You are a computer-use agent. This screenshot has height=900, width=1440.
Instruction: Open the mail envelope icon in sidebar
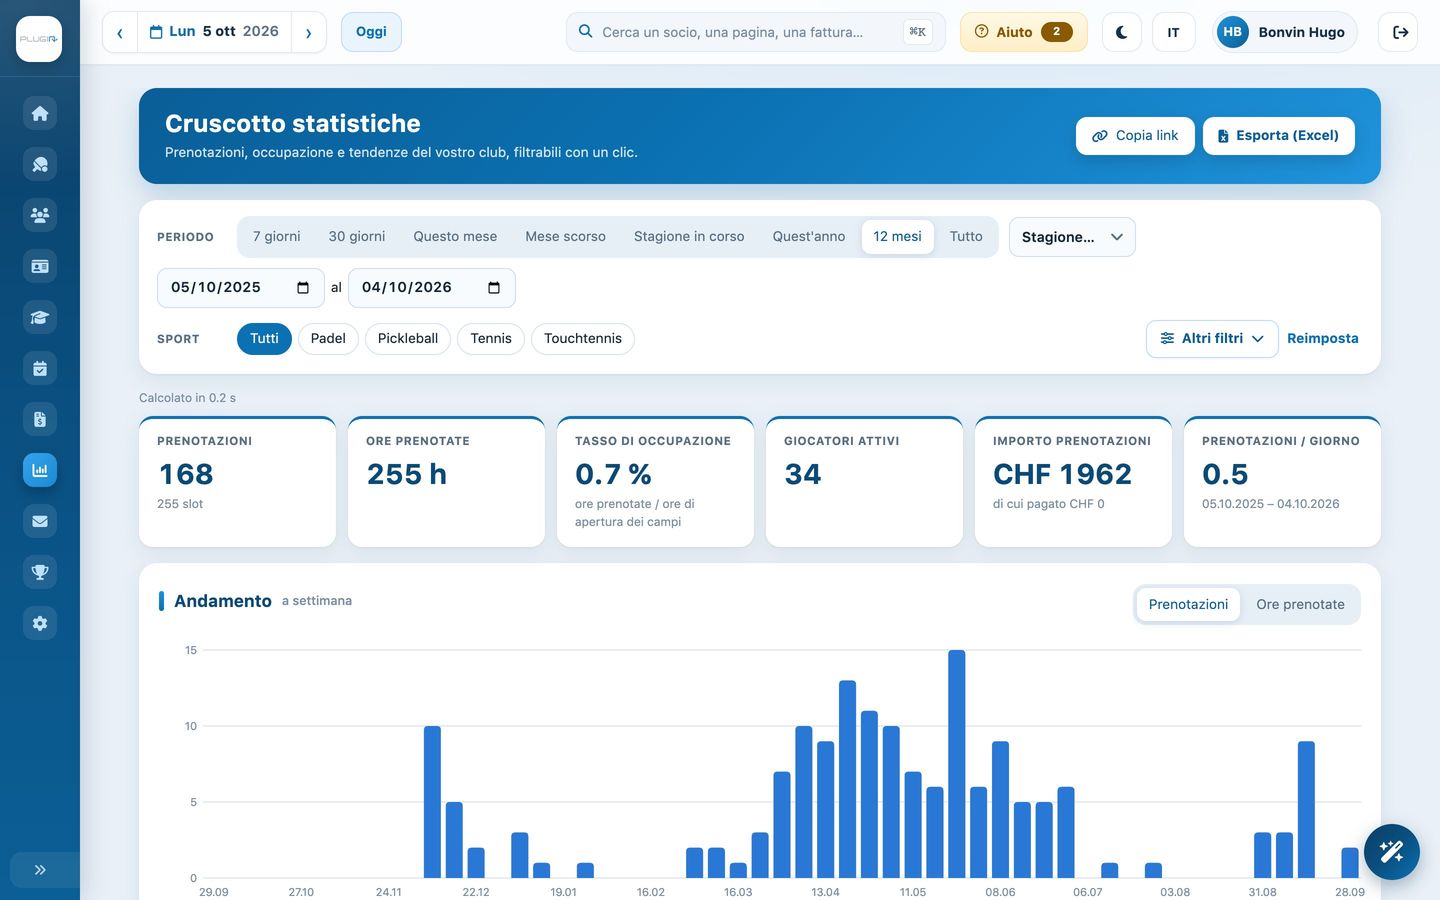pyautogui.click(x=40, y=521)
